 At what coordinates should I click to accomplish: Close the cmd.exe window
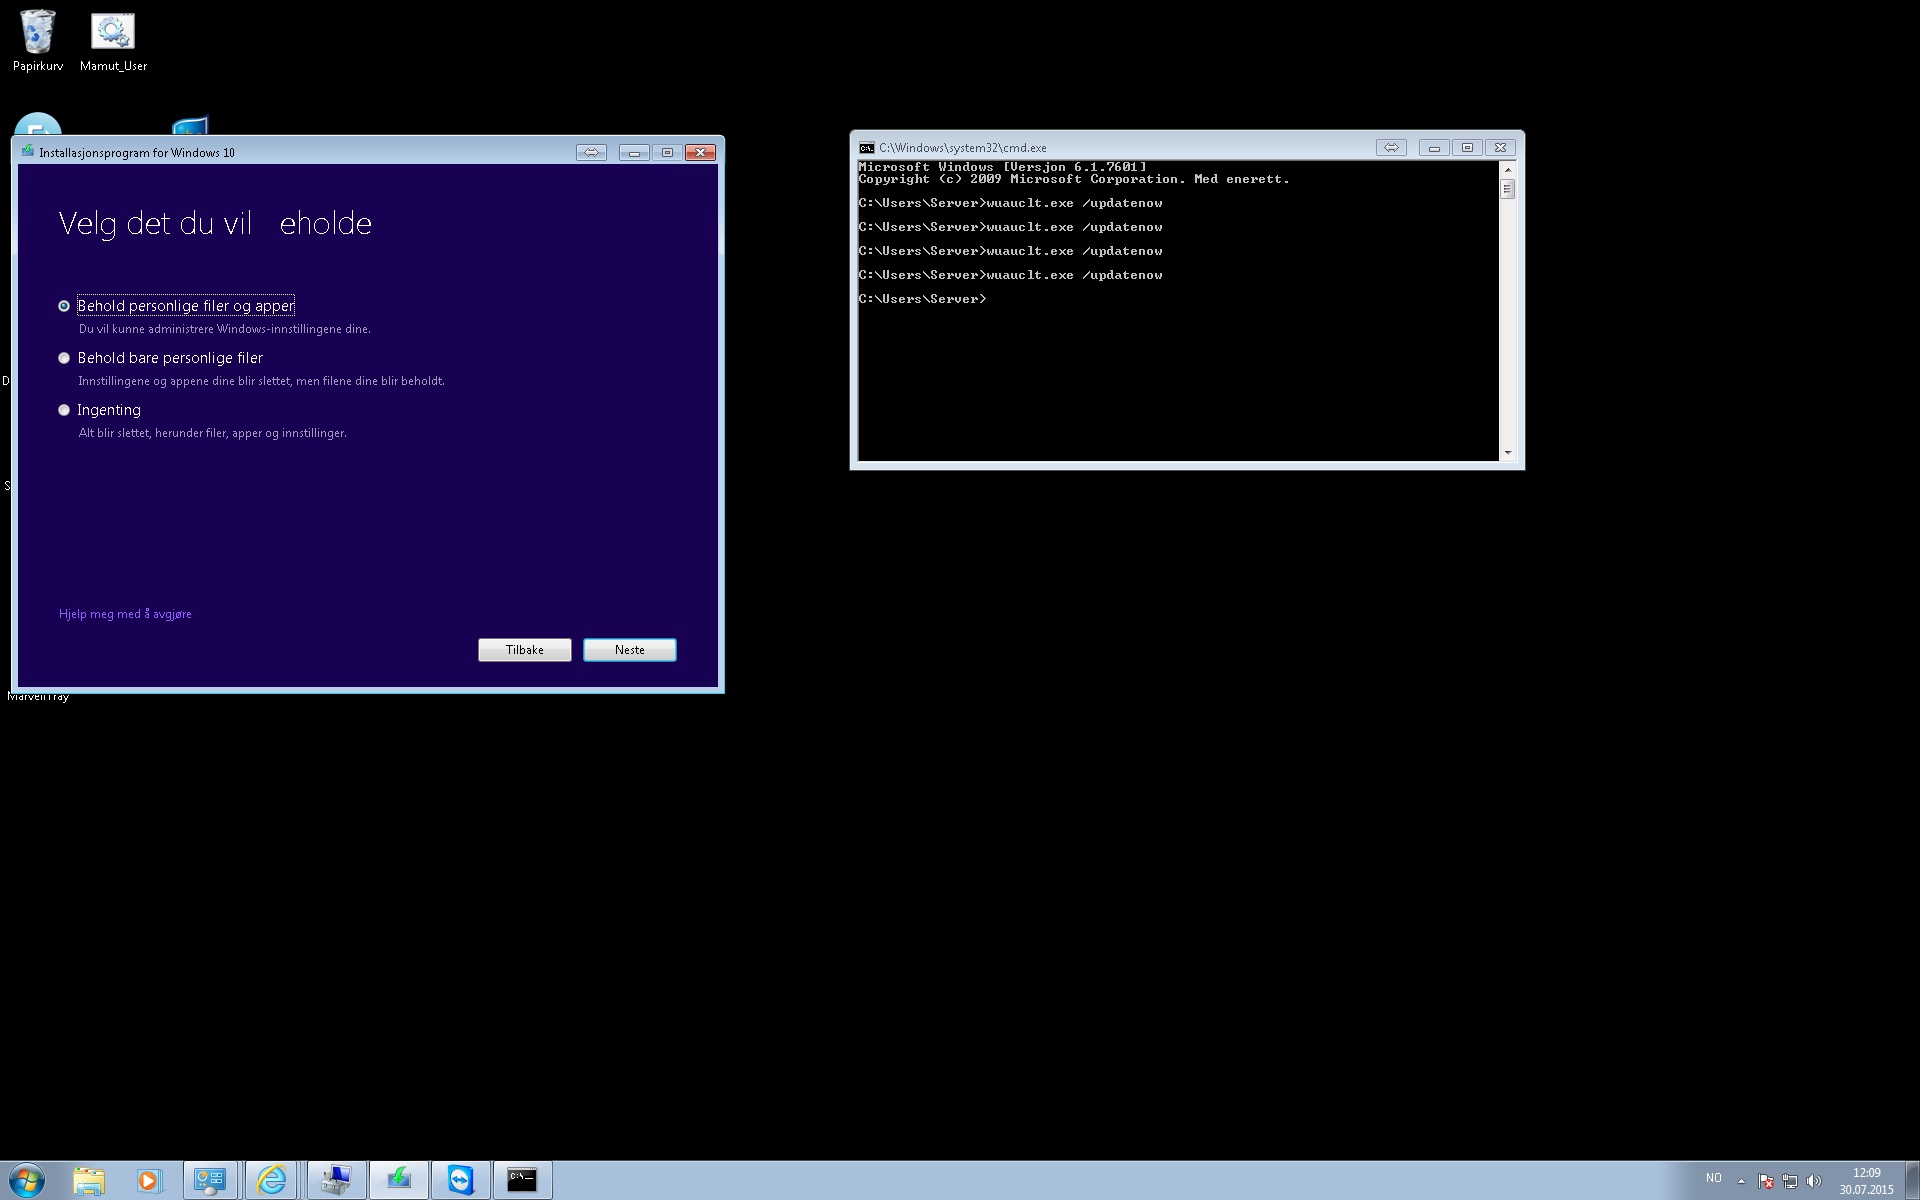pos(1500,147)
